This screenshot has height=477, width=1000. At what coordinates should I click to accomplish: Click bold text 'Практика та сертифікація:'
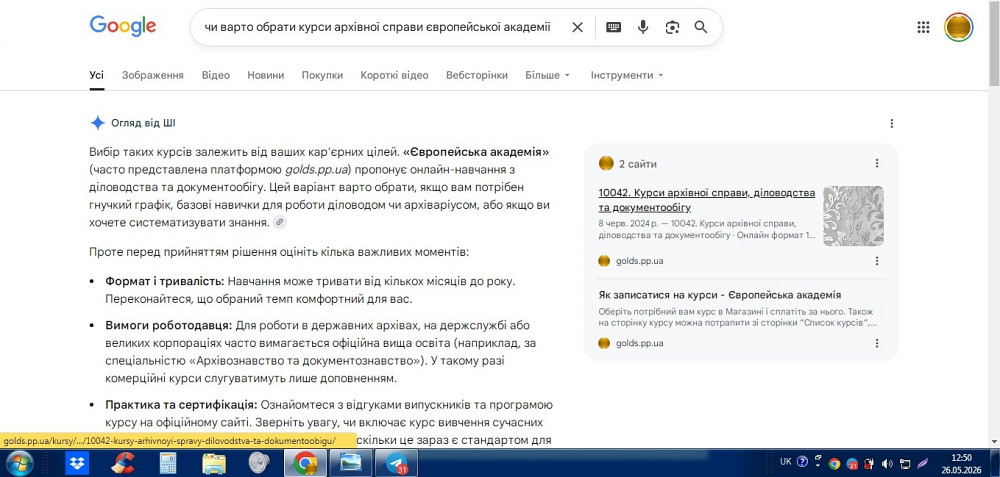(181, 405)
